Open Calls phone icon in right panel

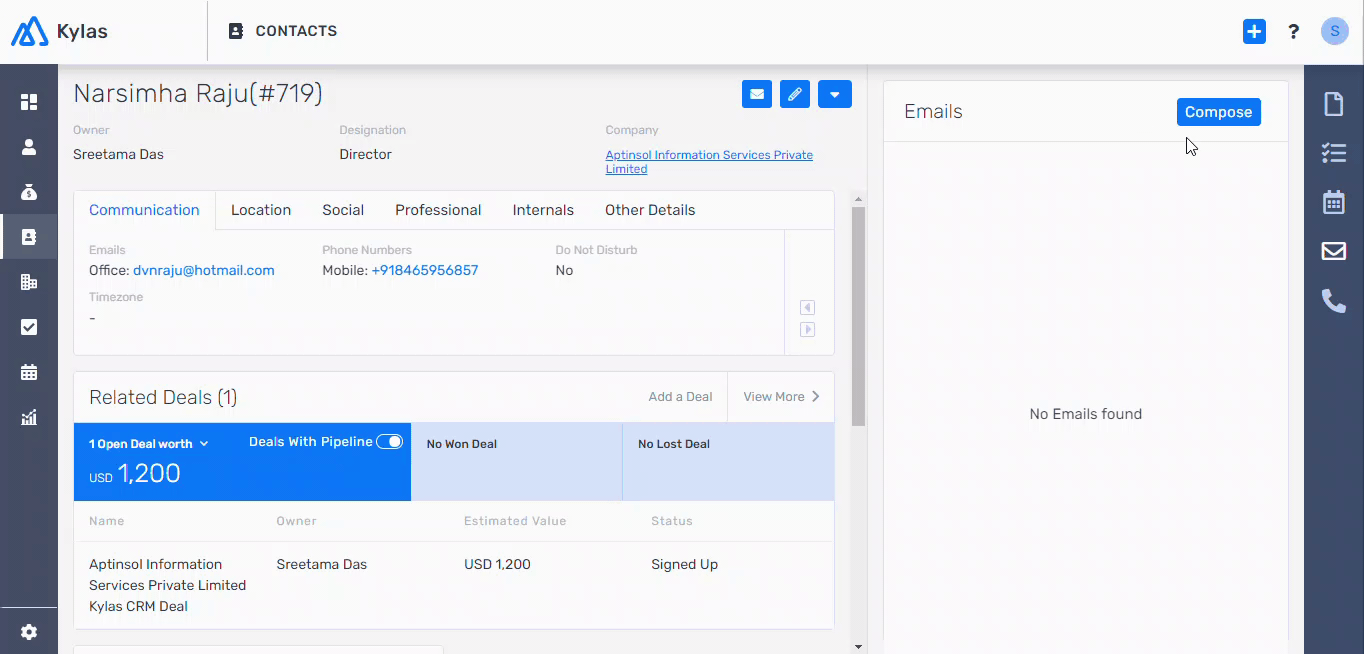(x=1334, y=300)
